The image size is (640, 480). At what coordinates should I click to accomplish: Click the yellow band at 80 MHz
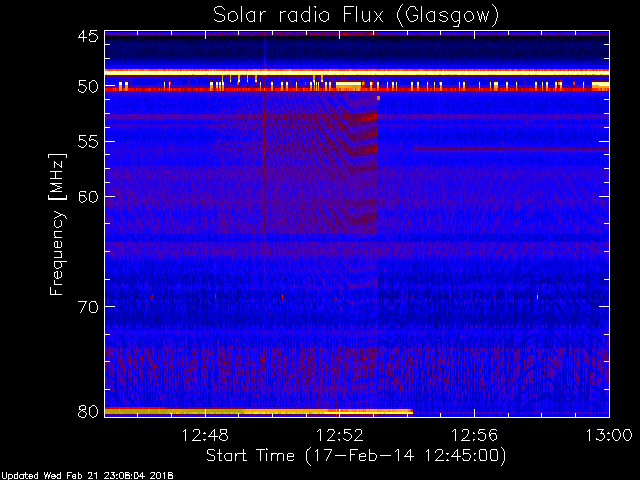coord(259,411)
